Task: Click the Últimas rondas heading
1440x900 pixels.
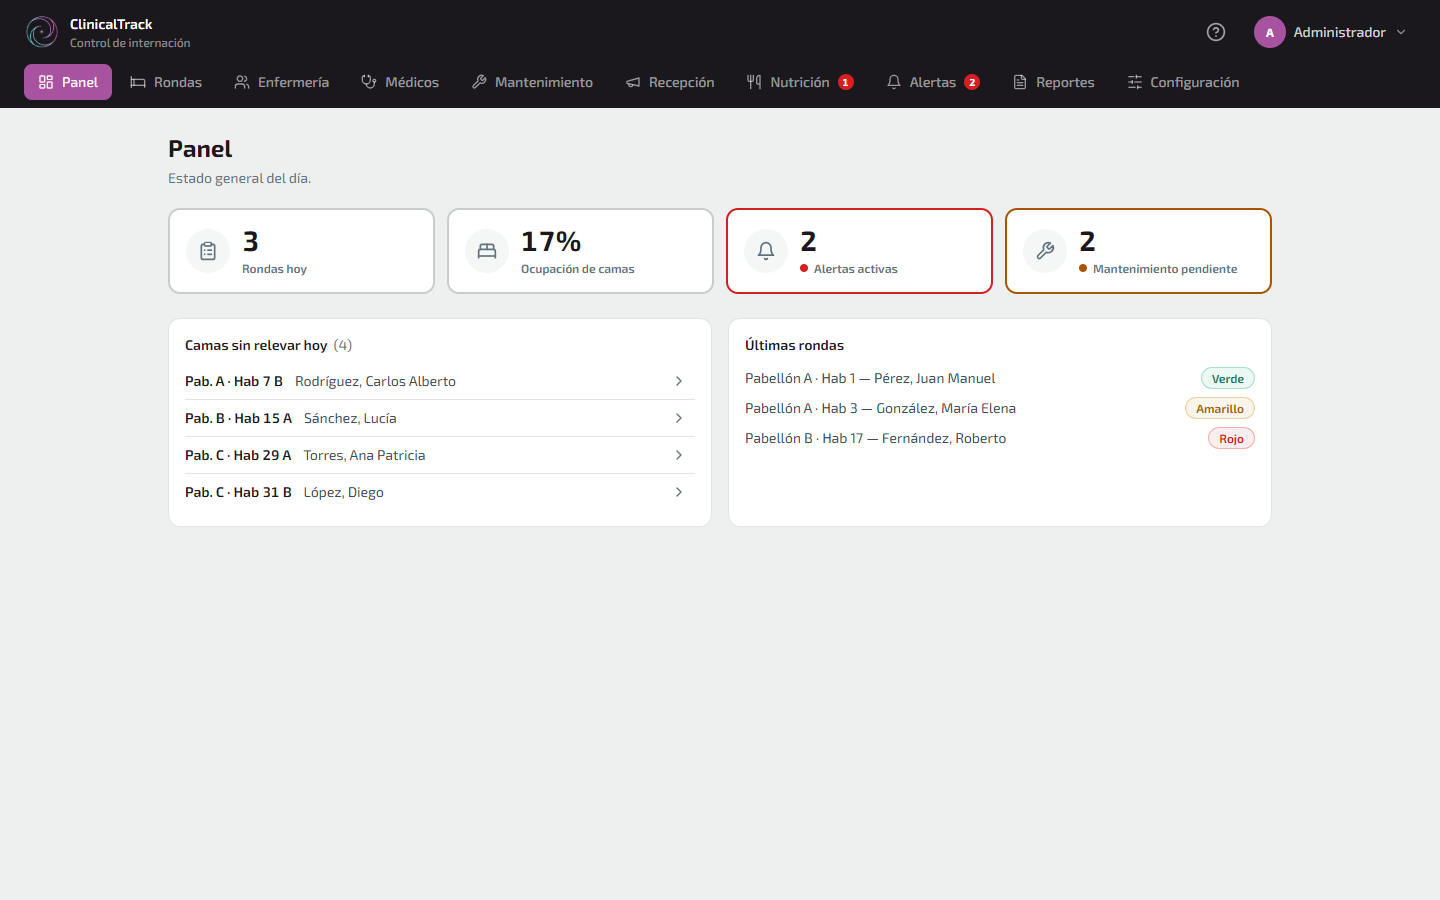Action: (x=794, y=345)
